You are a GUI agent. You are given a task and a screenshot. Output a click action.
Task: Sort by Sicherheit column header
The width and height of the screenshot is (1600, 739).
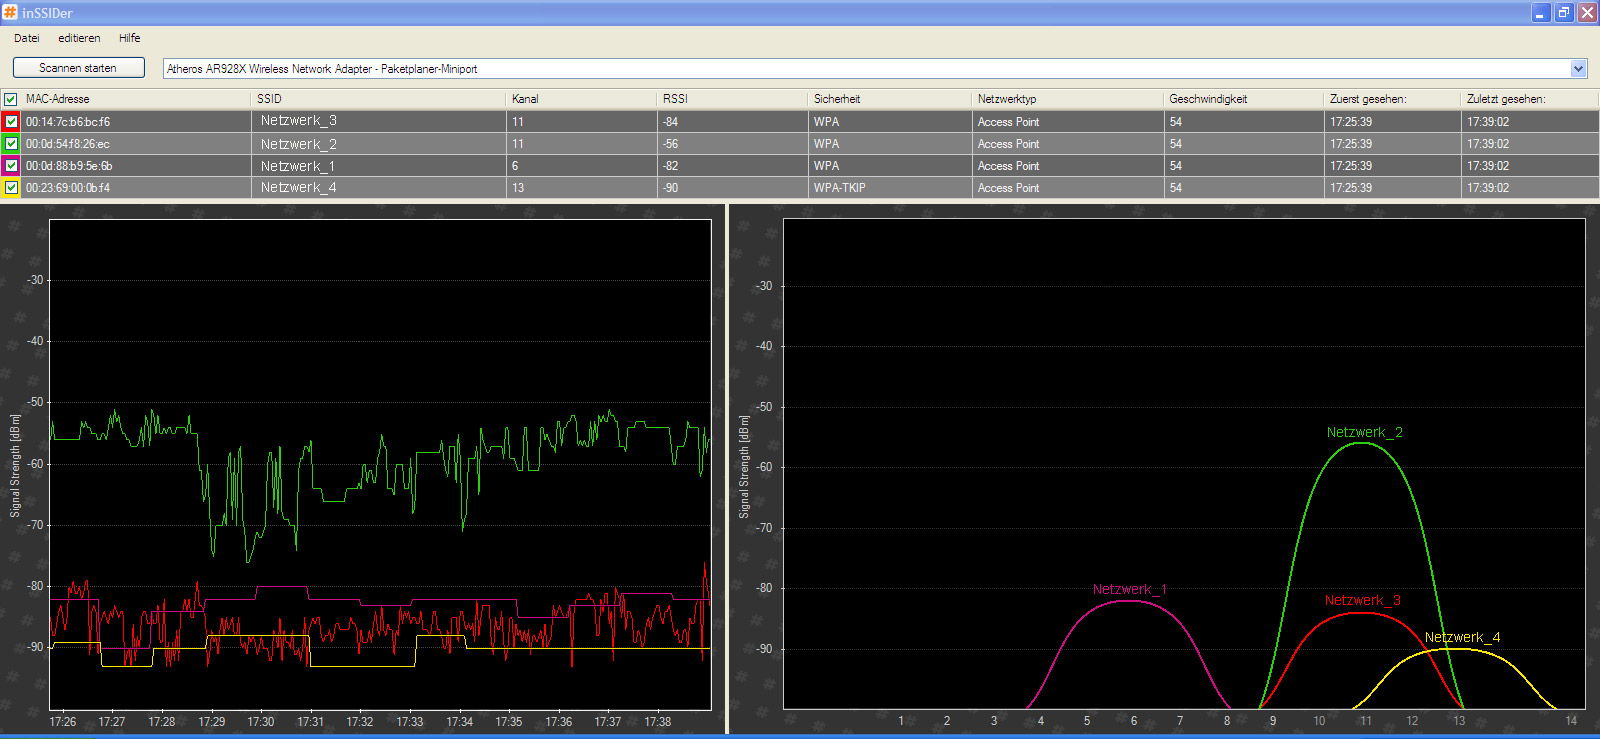[x=889, y=99]
